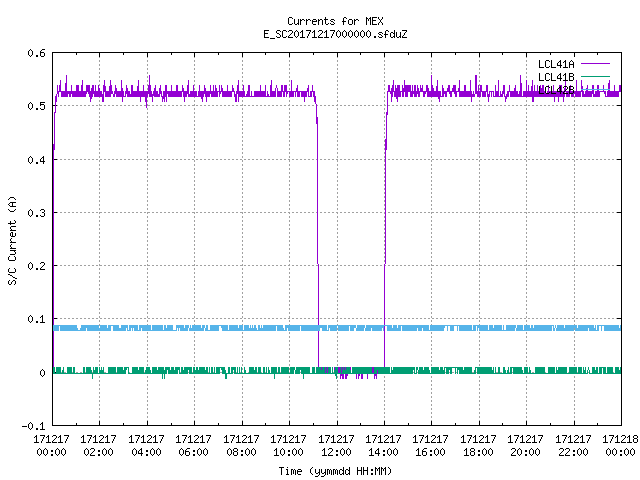640x480 pixels.
Task: Click the 0.4 y-axis tick label
Action: 36,160
